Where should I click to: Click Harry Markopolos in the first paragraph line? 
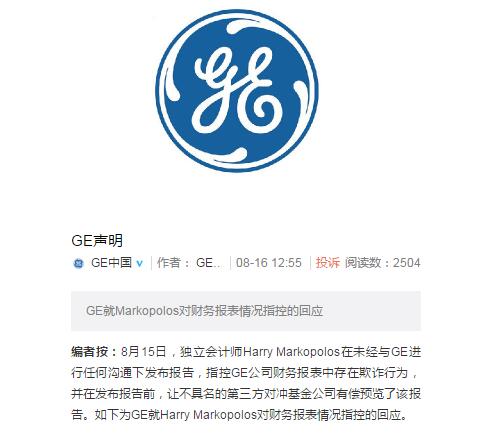tap(292, 352)
